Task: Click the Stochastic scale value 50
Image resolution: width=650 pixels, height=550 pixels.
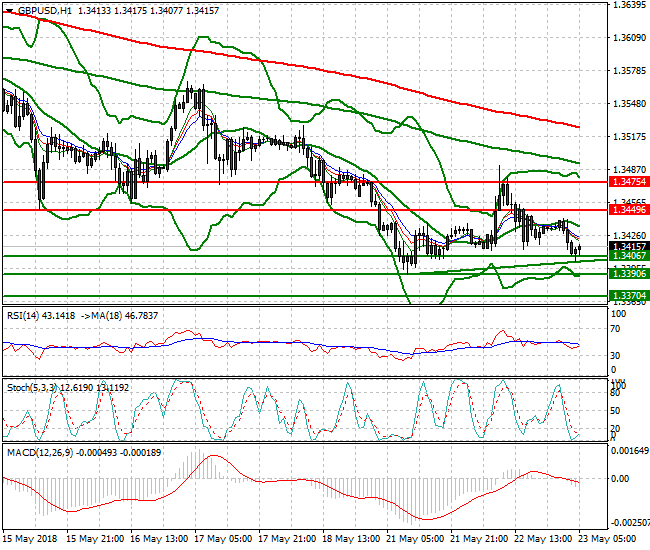Action: [x=616, y=411]
